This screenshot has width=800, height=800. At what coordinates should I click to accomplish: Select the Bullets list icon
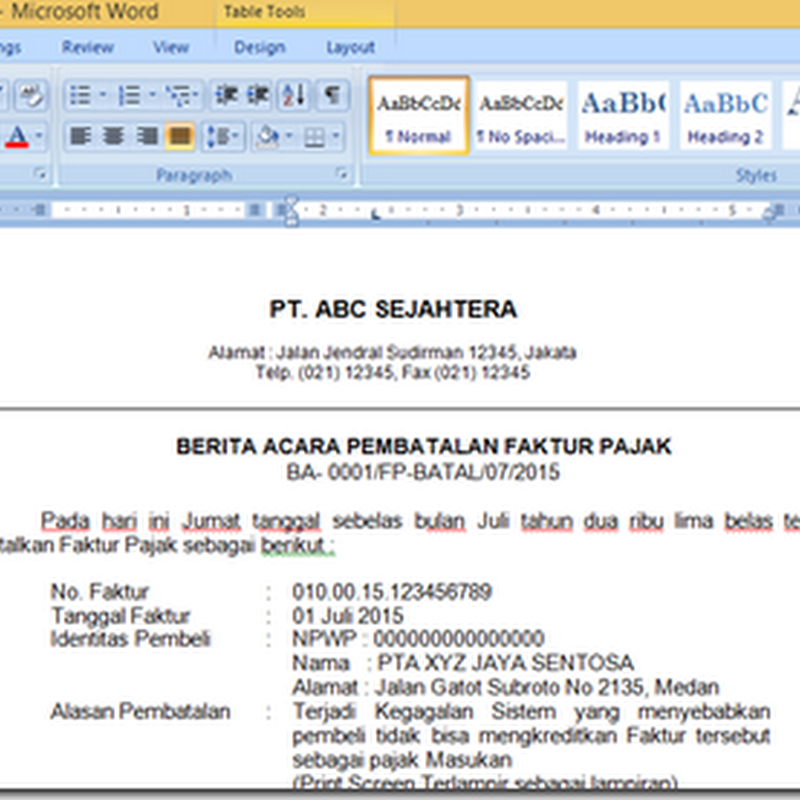click(80, 95)
